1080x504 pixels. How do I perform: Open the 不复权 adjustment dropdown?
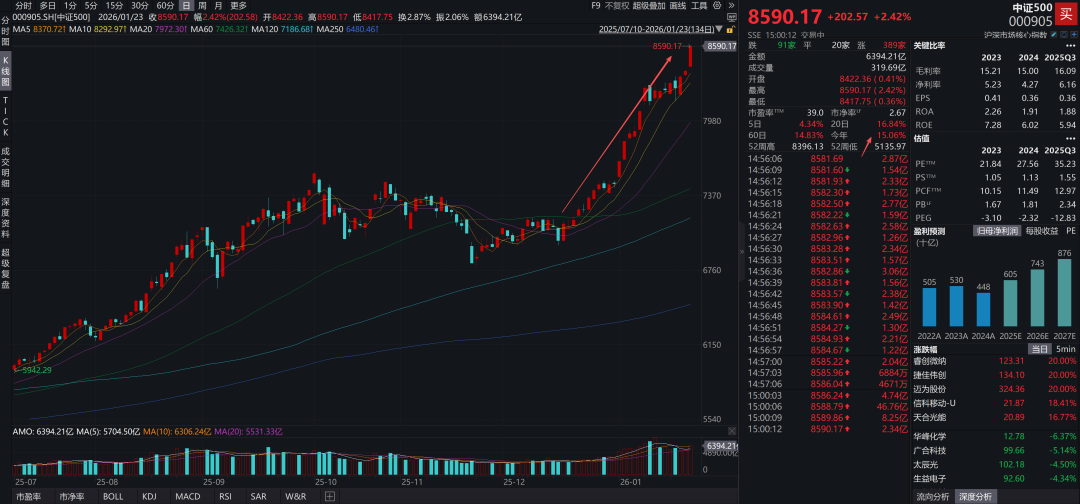(x=615, y=5)
